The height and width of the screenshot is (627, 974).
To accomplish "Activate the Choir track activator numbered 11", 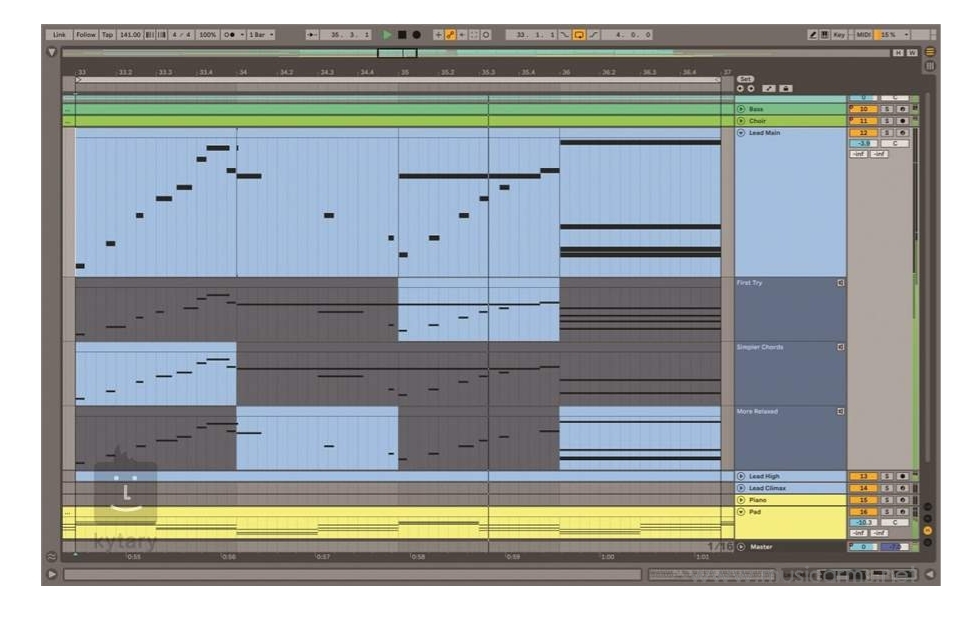I will (862, 121).
